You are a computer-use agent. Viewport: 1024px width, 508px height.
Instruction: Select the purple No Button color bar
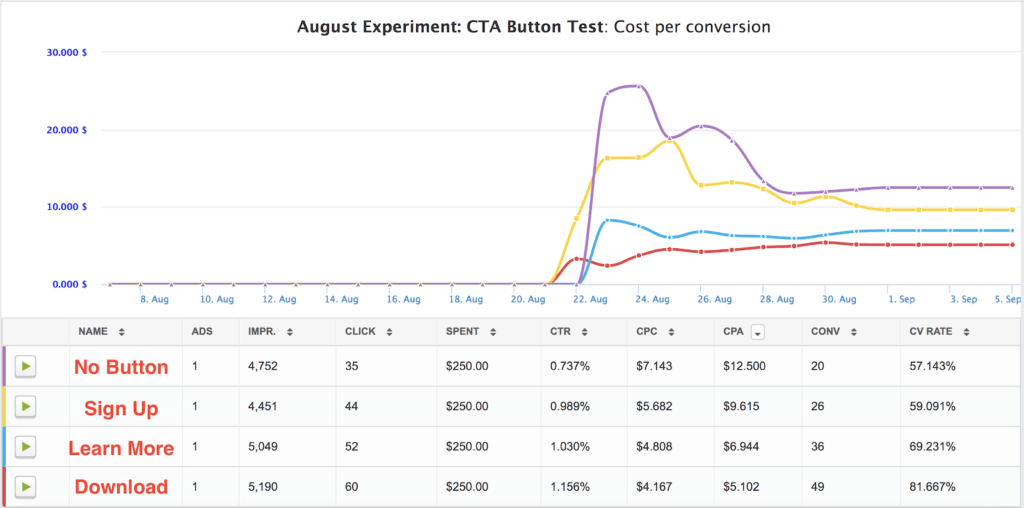[x=4, y=367]
